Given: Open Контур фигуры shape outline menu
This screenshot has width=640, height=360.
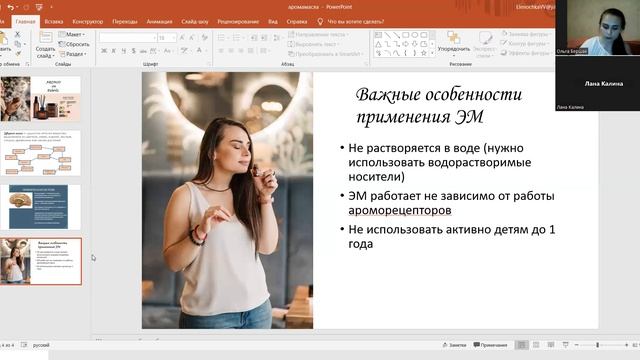Looking at the screenshot, I should point(524,43).
